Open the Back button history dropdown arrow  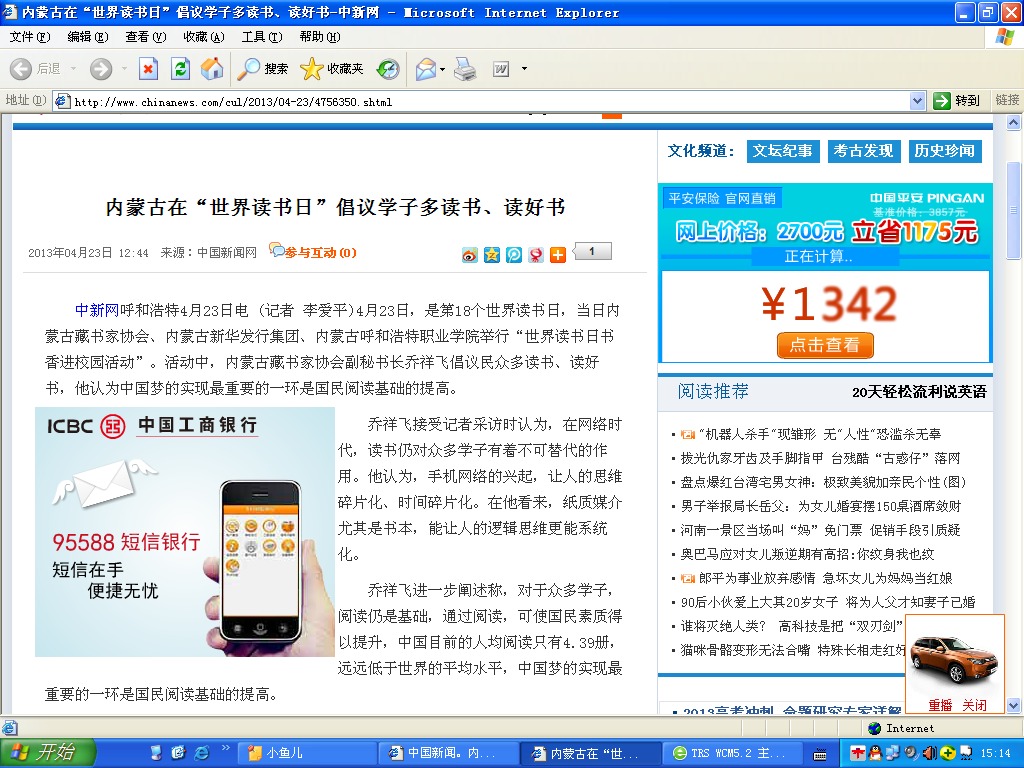point(71,69)
